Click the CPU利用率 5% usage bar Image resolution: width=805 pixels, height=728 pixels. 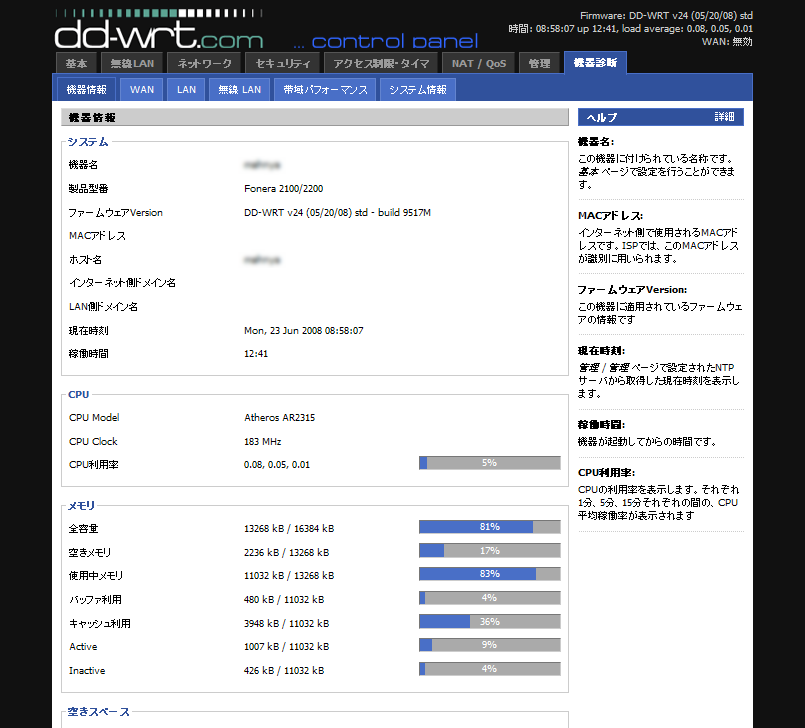489,463
